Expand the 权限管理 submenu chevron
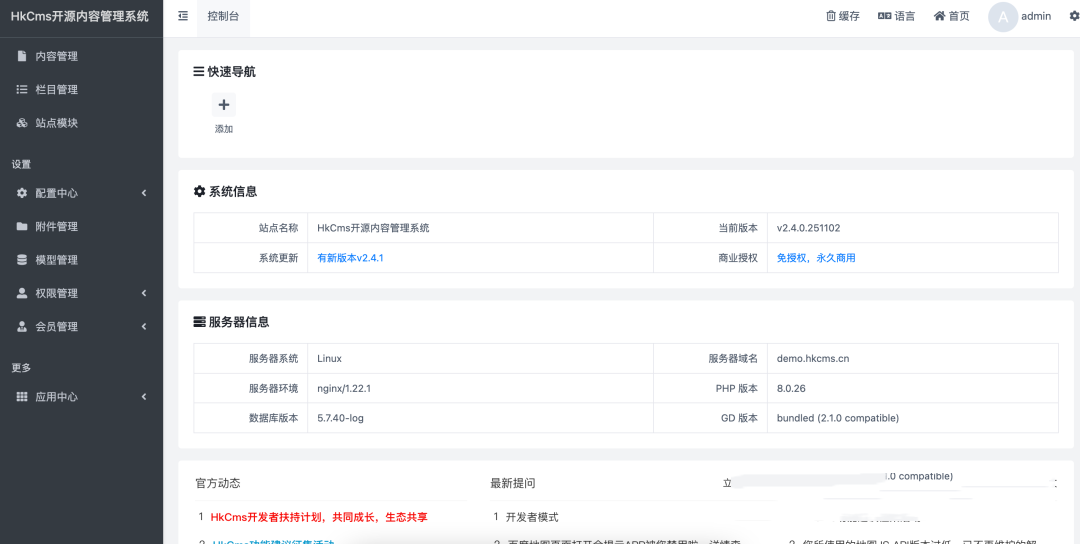Viewport: 1080px width, 544px height. (144, 293)
